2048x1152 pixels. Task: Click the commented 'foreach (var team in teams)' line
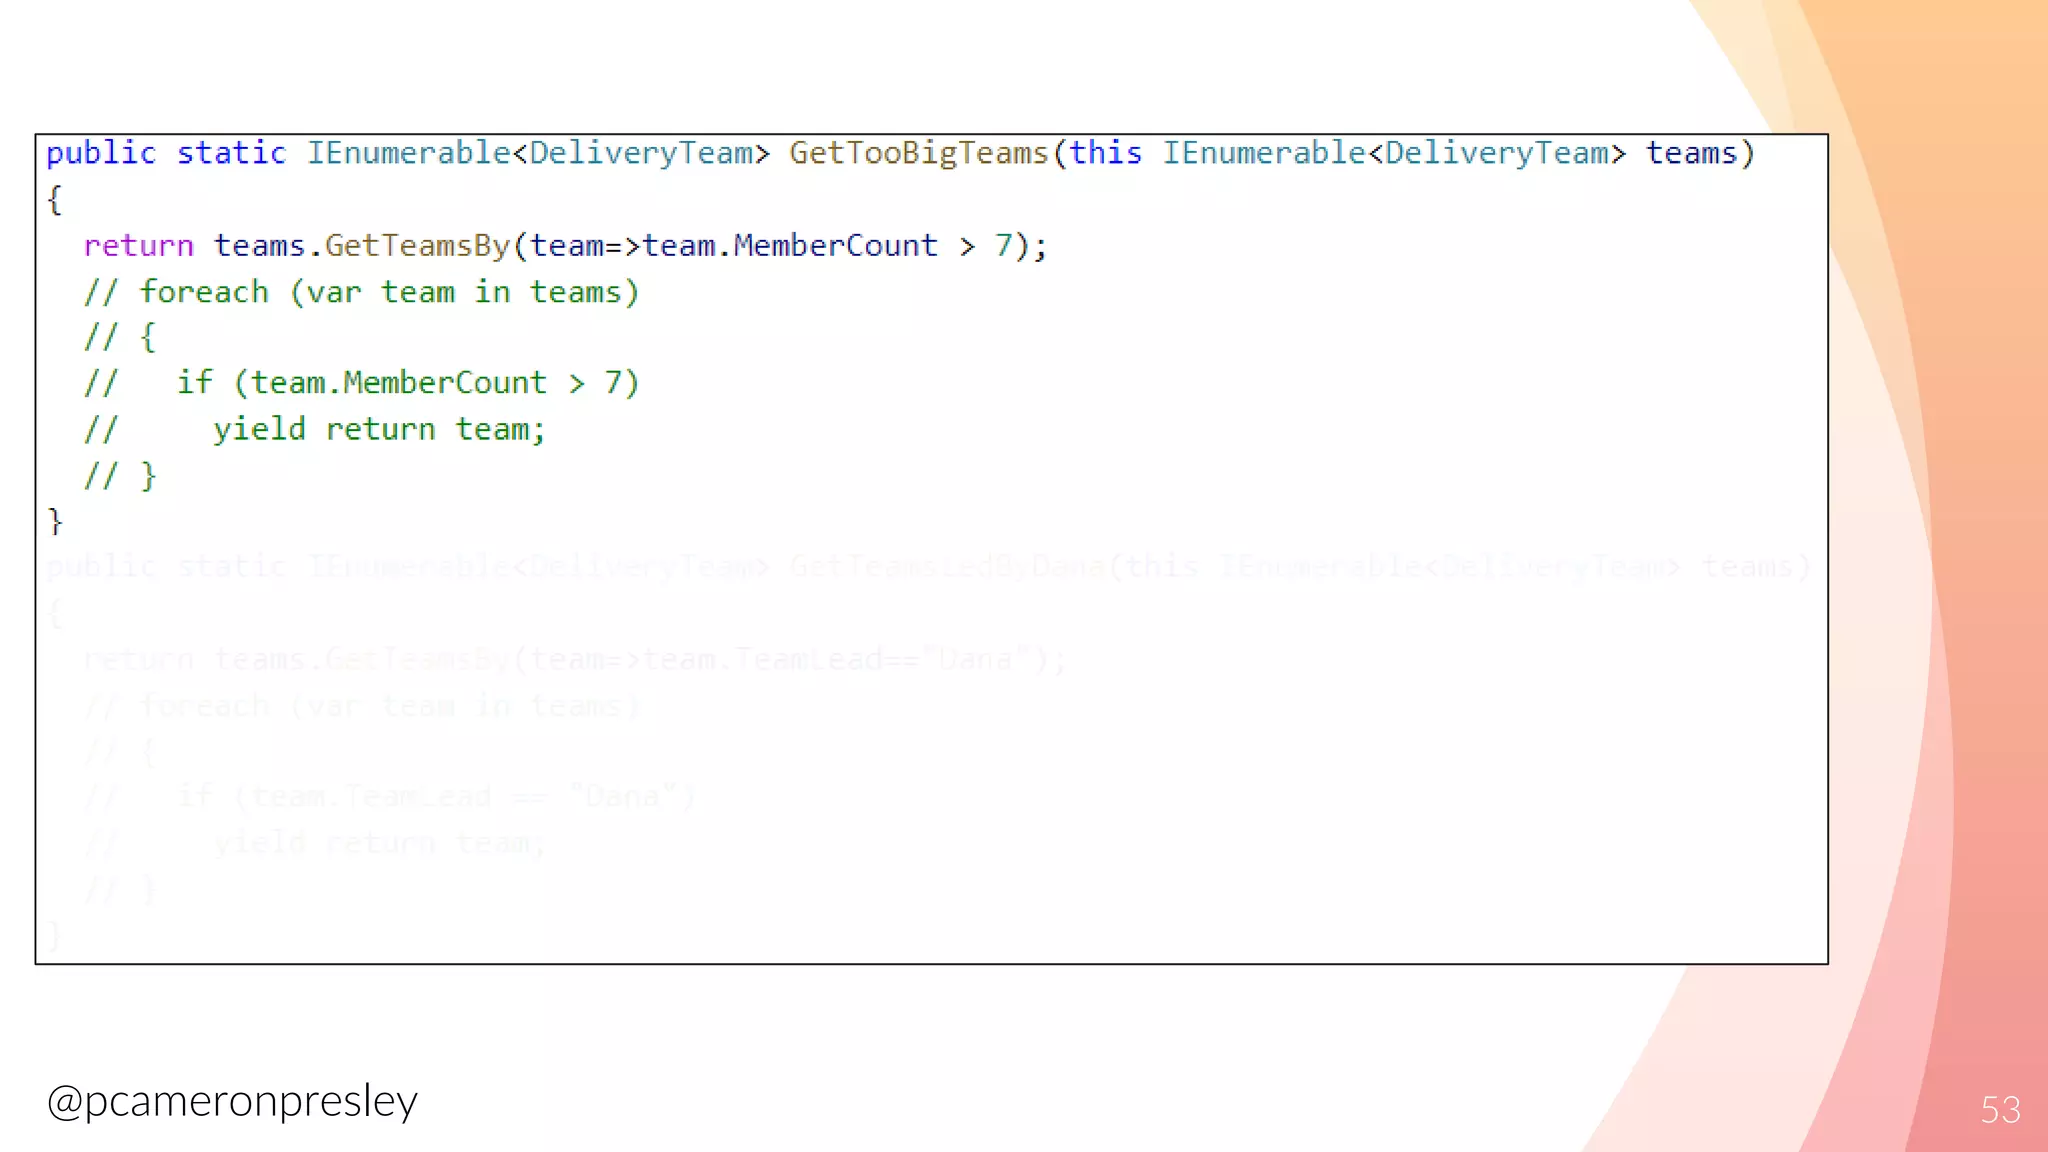361,292
